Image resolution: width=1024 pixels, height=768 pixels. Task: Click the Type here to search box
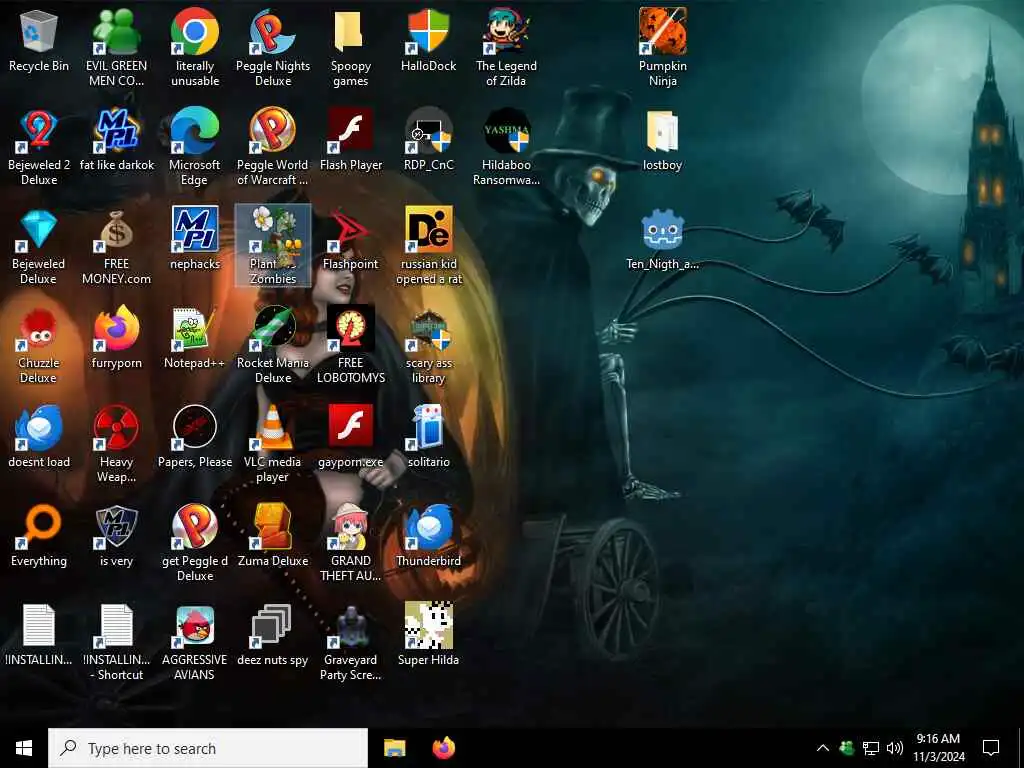point(208,748)
